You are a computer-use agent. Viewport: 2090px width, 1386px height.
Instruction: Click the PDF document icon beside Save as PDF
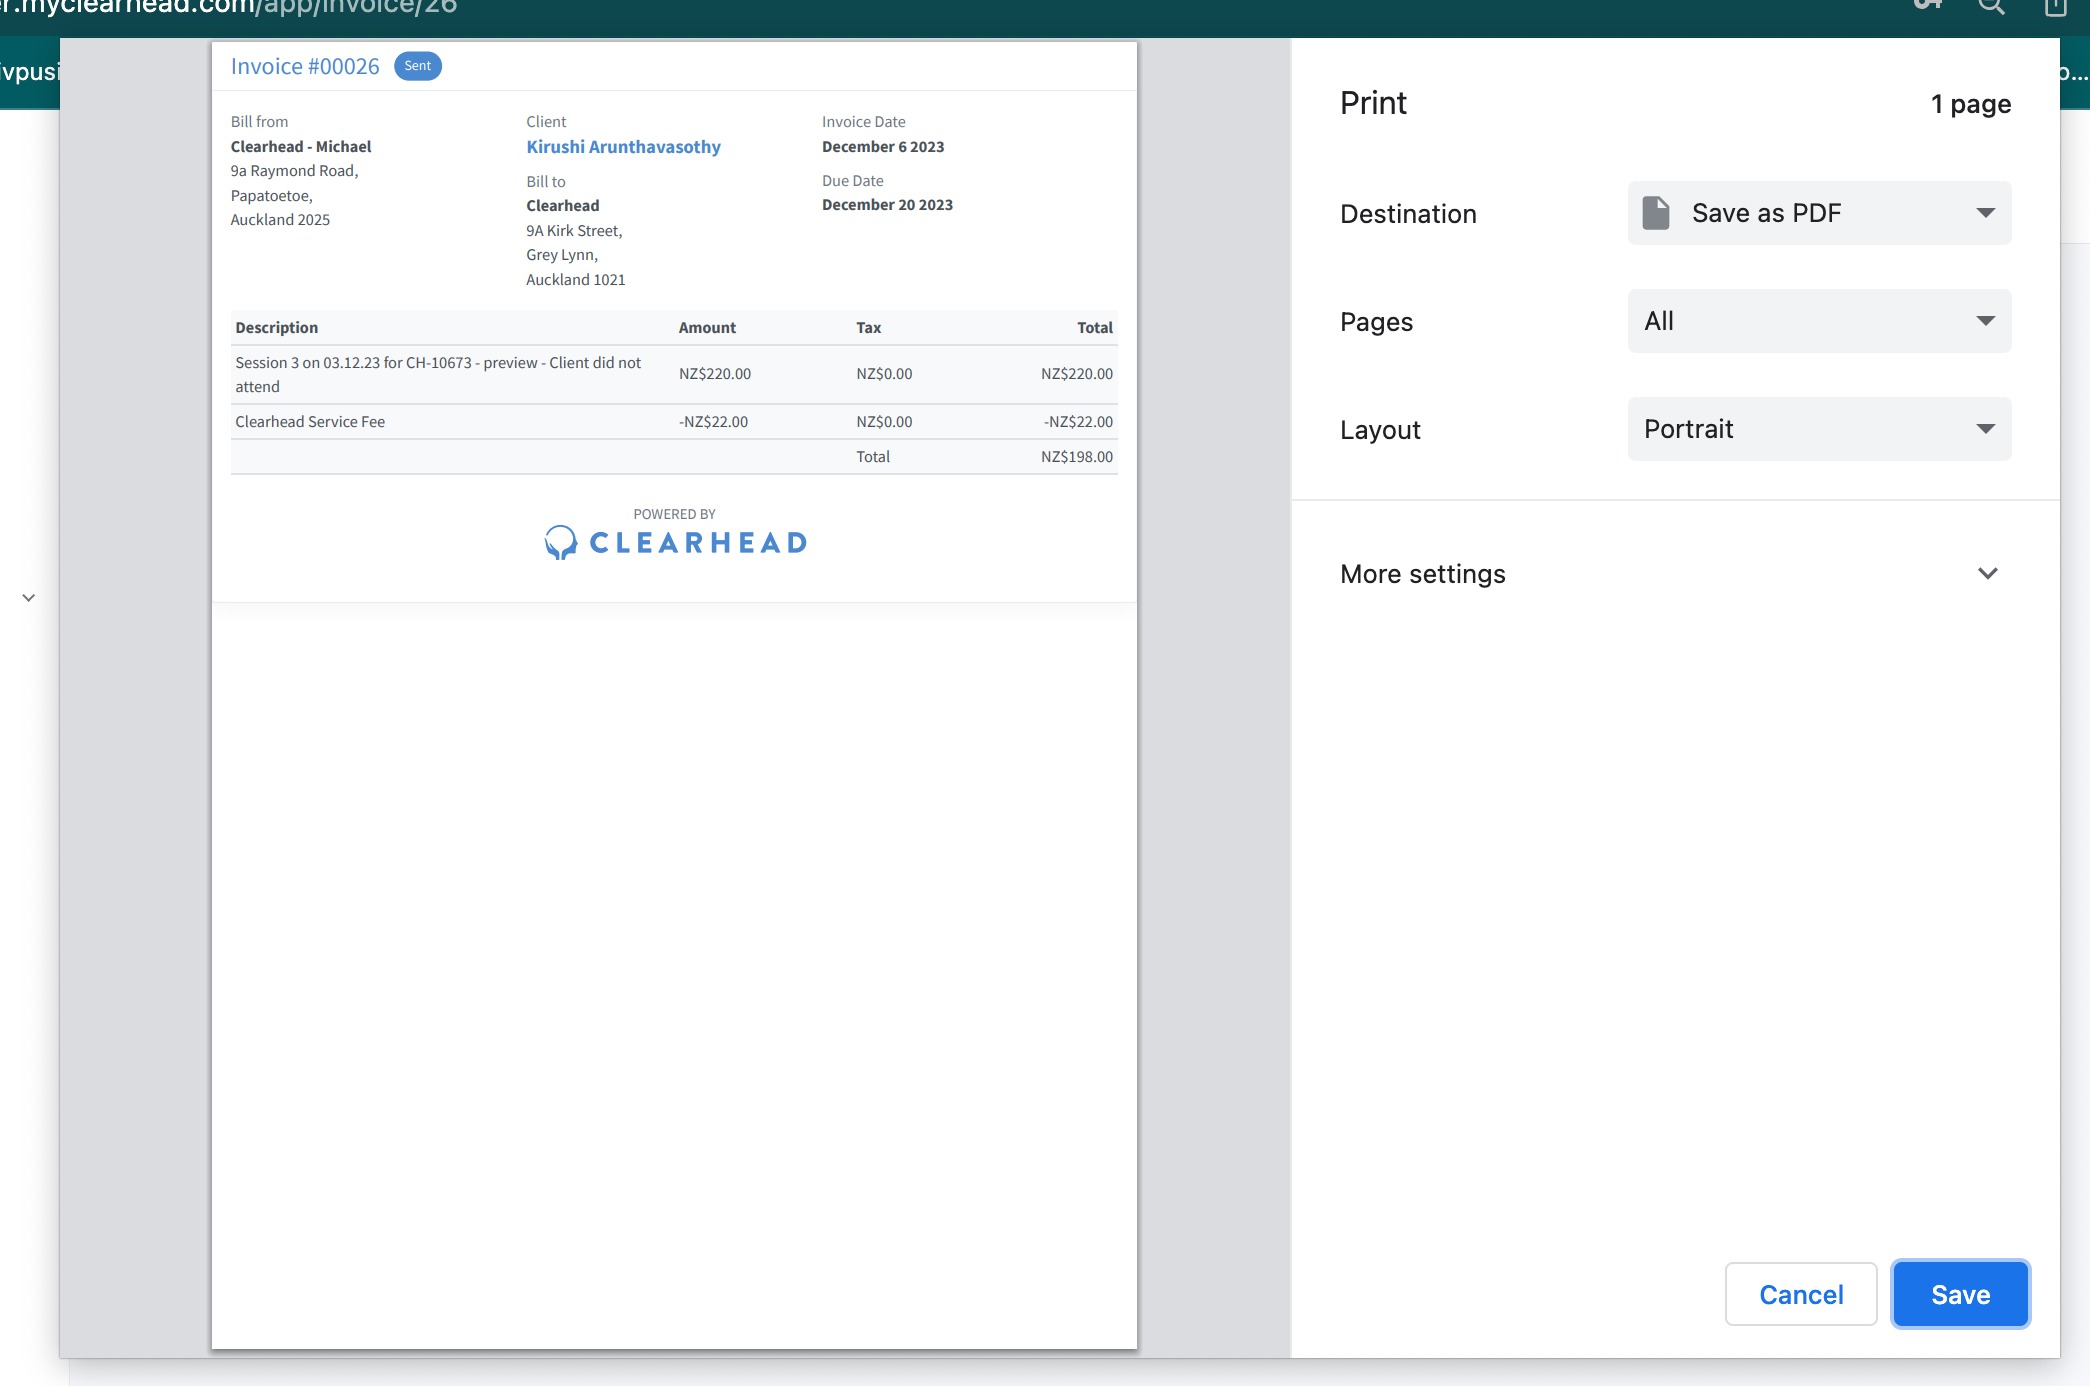click(1656, 213)
